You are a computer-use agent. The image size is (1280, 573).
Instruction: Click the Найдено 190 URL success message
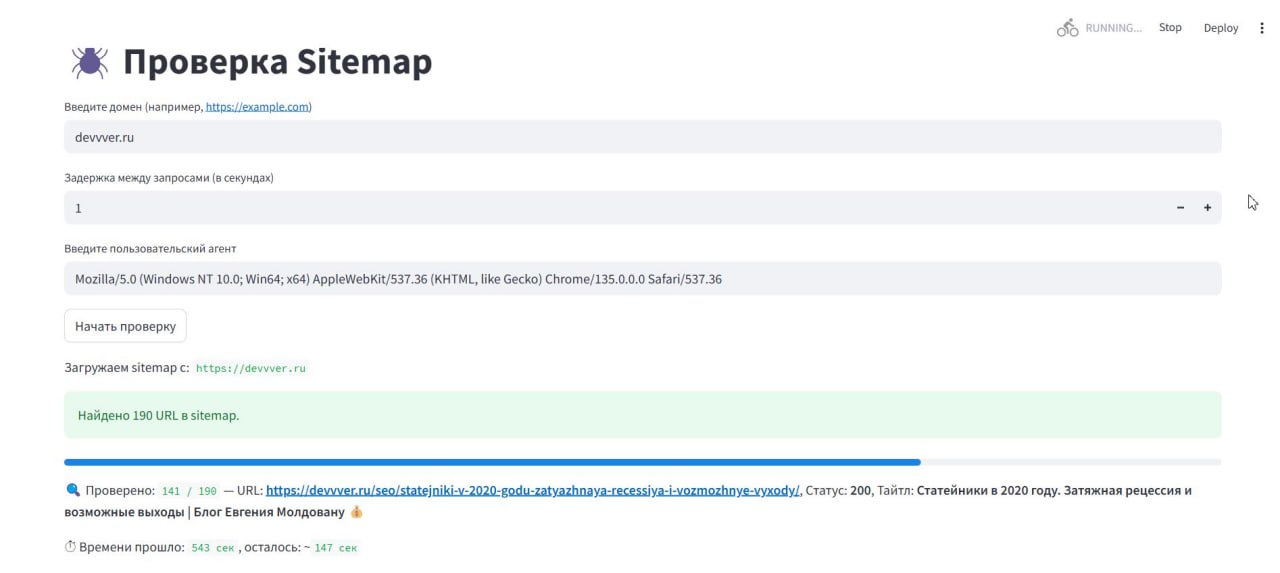tap(642, 414)
